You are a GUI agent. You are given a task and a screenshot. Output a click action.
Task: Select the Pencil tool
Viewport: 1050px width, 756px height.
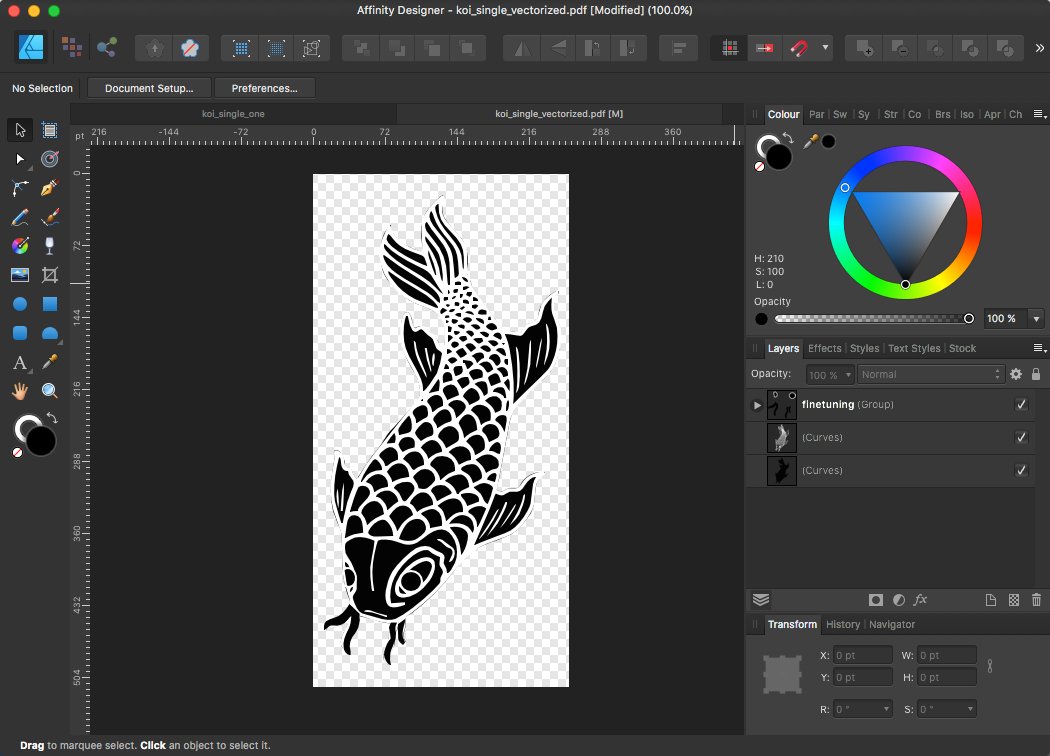20,216
